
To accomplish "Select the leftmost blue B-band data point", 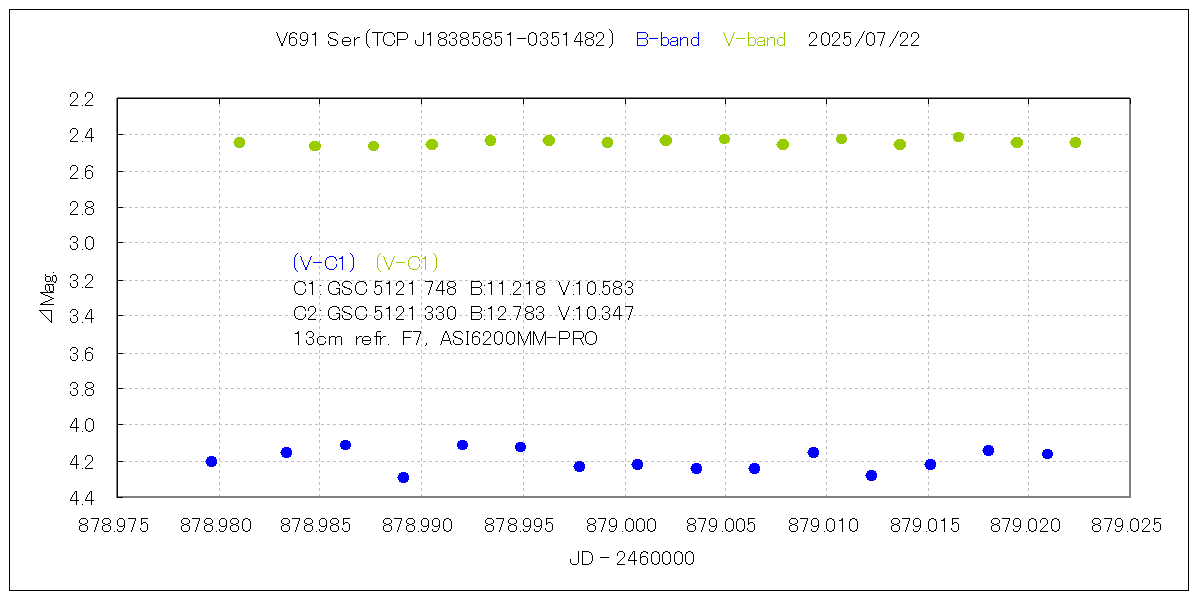I will coord(211,461).
